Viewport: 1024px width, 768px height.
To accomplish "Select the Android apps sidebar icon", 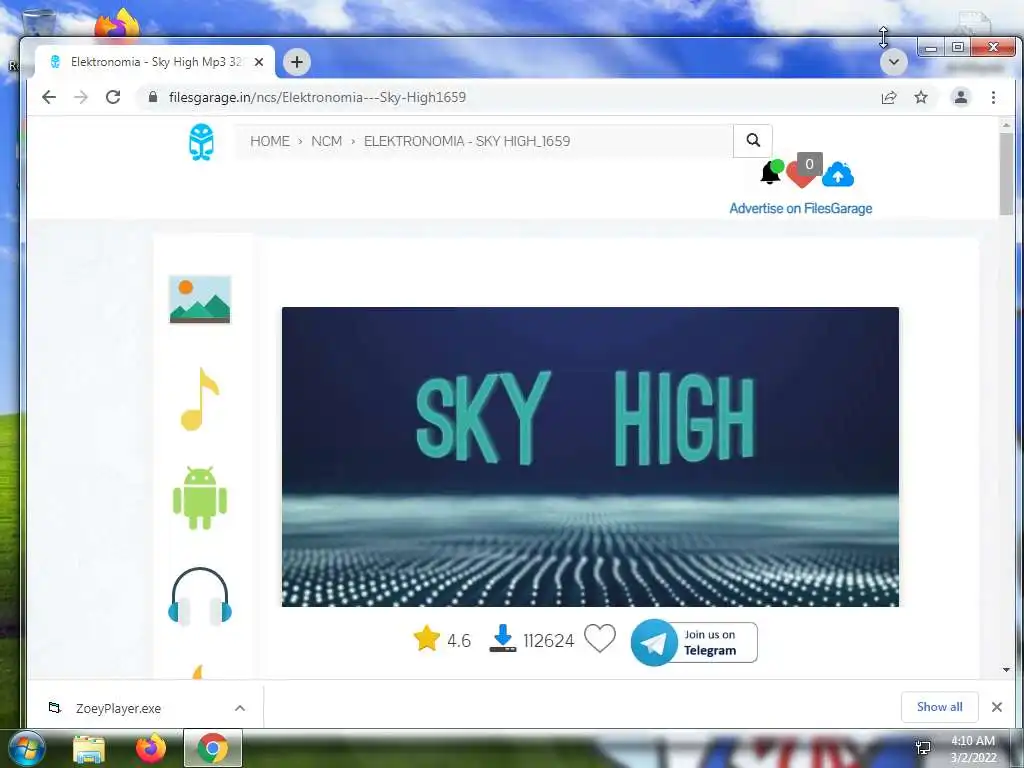I will [x=200, y=498].
